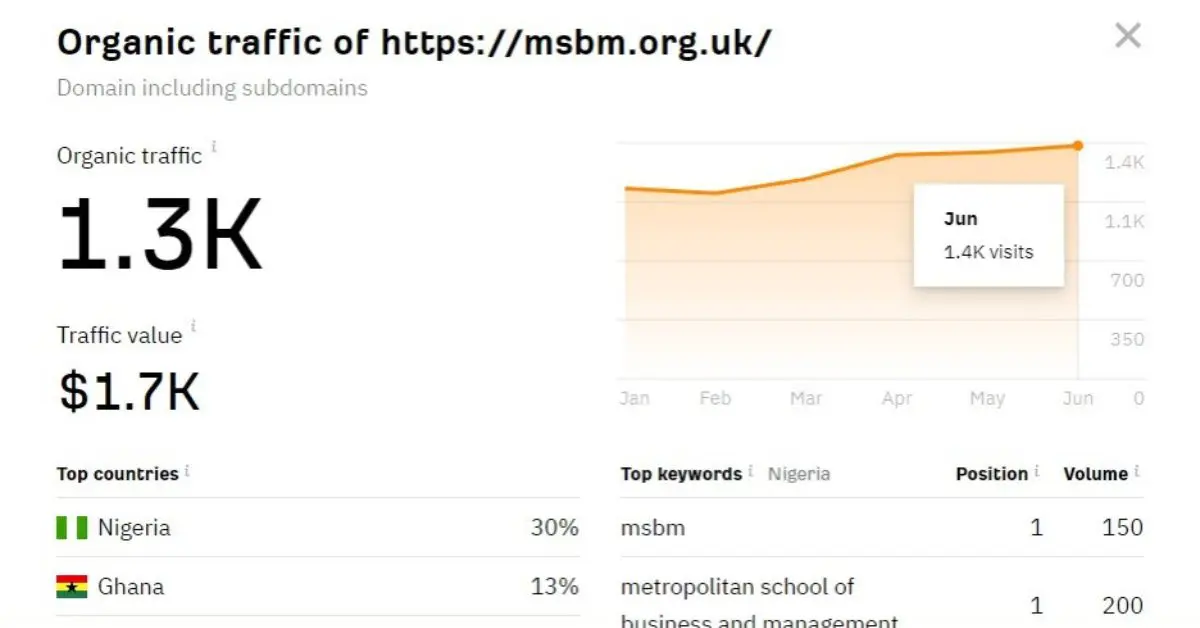
Task: Open info tooltip next to Organic traffic
Action: pos(214,148)
